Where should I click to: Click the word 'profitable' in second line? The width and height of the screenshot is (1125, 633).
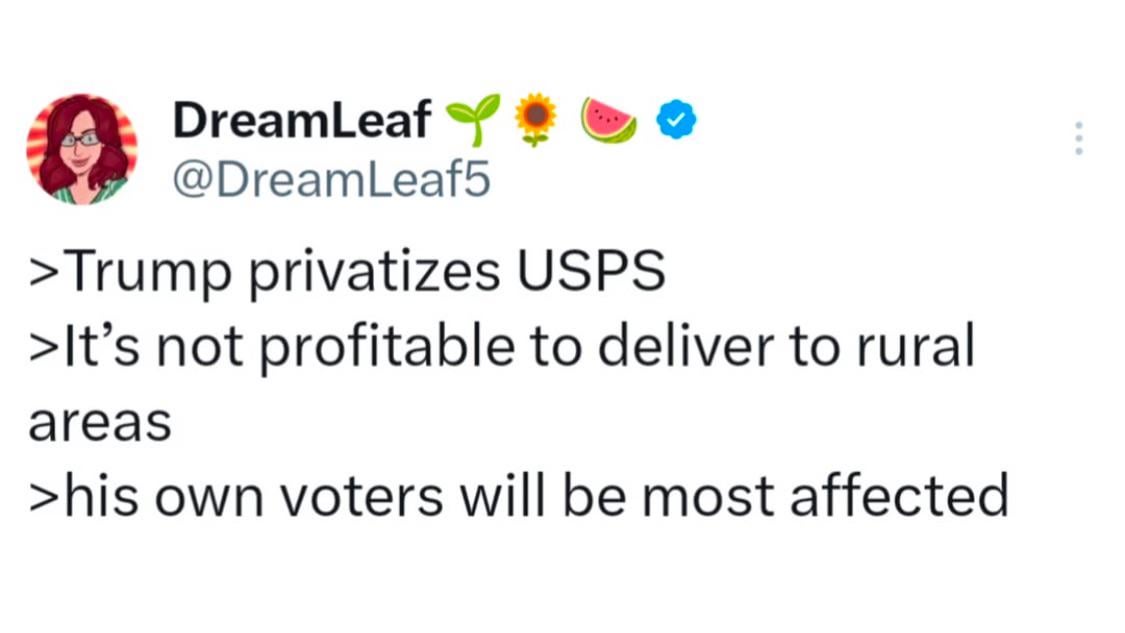(x=387, y=347)
